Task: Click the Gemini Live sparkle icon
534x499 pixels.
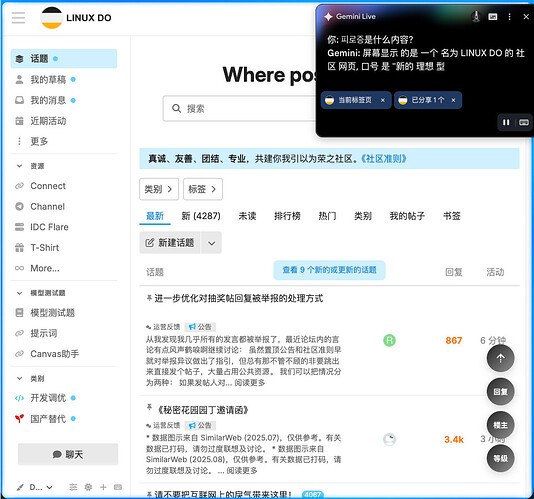Action: [328, 16]
